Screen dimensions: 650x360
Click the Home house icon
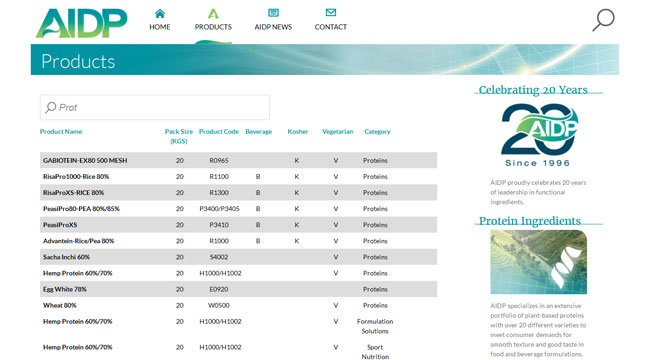click(160, 14)
